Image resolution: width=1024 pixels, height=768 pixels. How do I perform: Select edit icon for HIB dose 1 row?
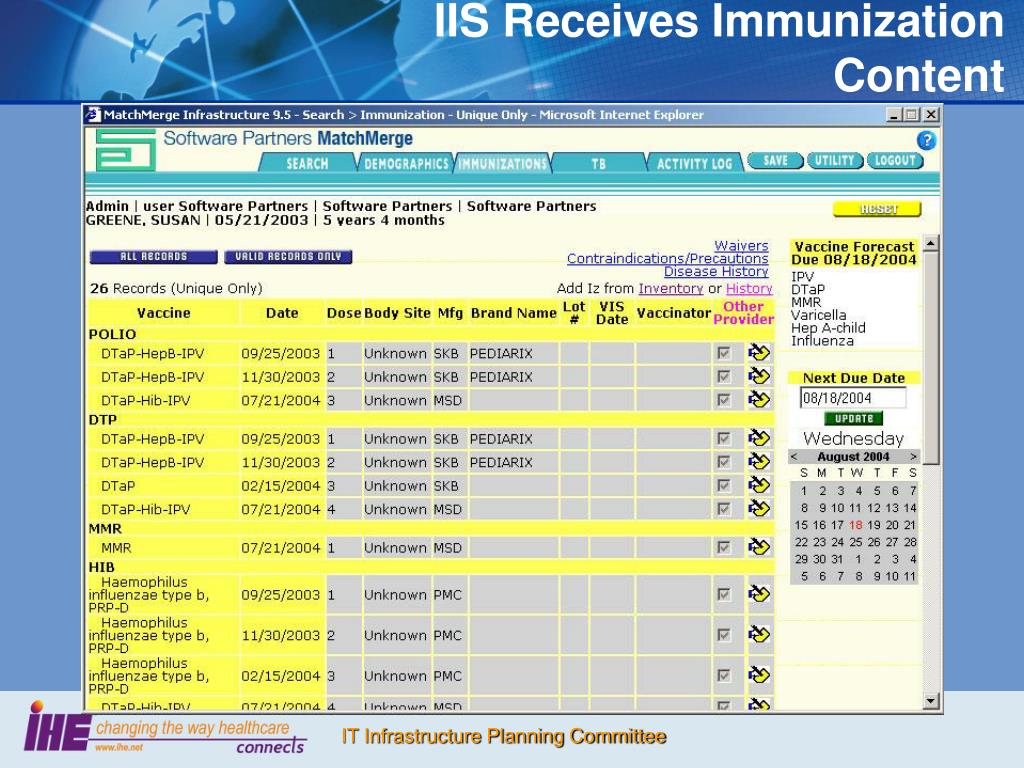pyautogui.click(x=759, y=594)
